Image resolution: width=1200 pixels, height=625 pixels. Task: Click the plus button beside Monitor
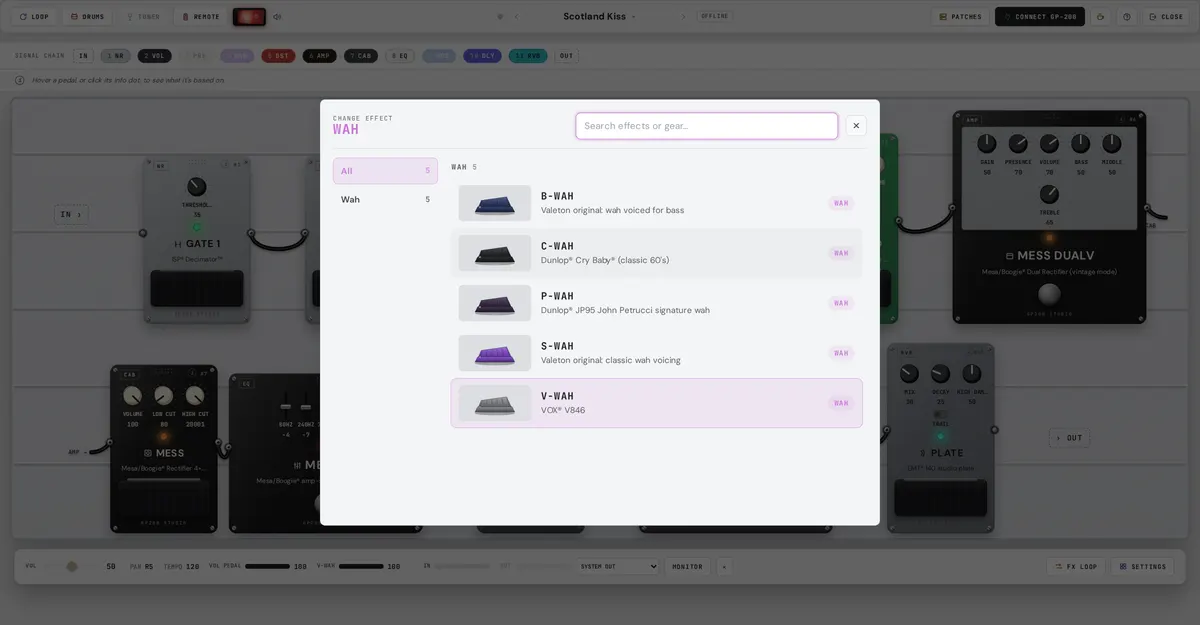[x=724, y=566]
